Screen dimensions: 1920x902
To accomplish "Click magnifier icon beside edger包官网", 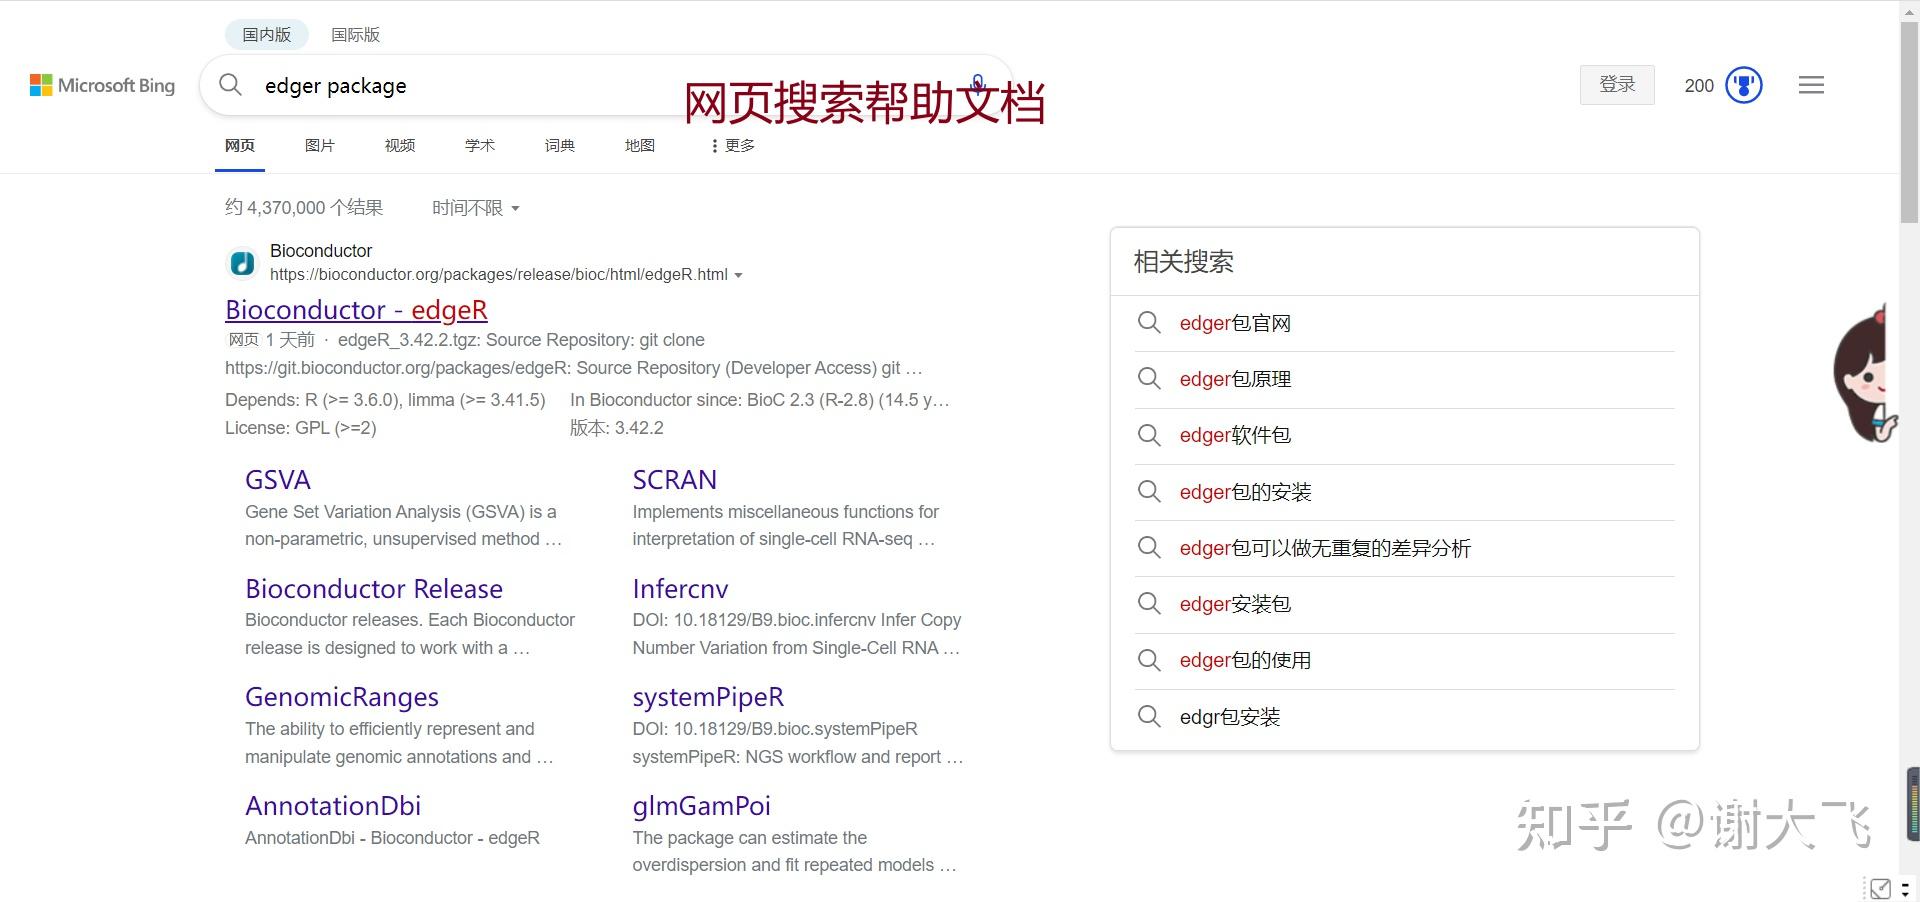I will [x=1149, y=323].
